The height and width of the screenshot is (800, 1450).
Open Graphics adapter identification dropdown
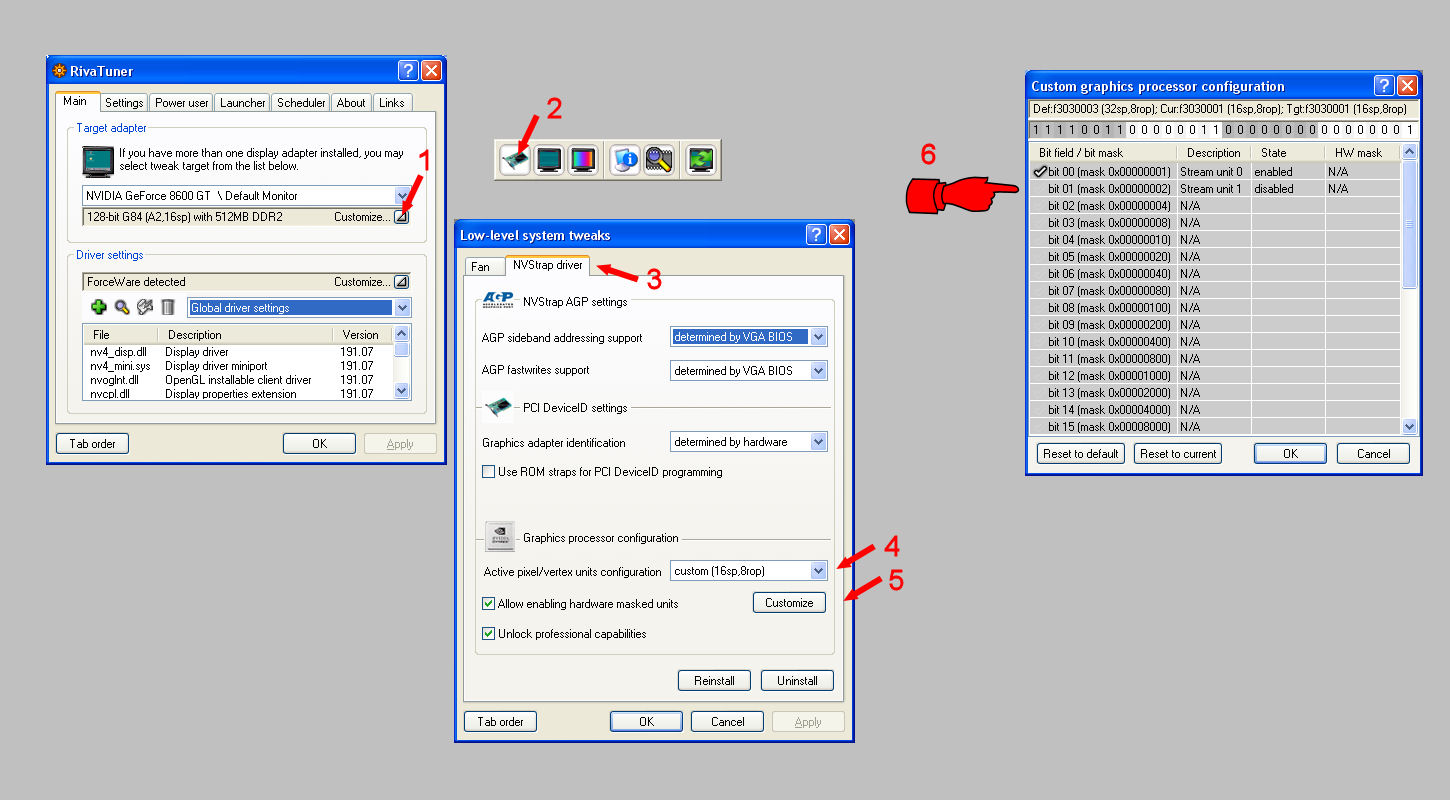(x=819, y=442)
